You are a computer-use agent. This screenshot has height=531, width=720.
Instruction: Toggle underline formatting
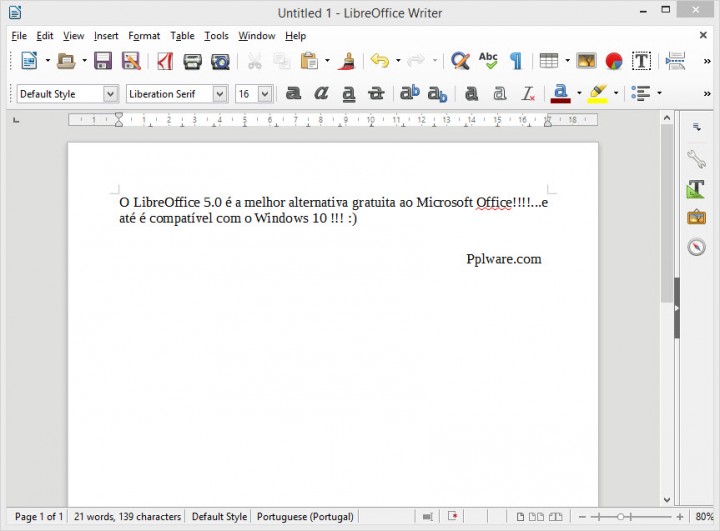point(349,94)
